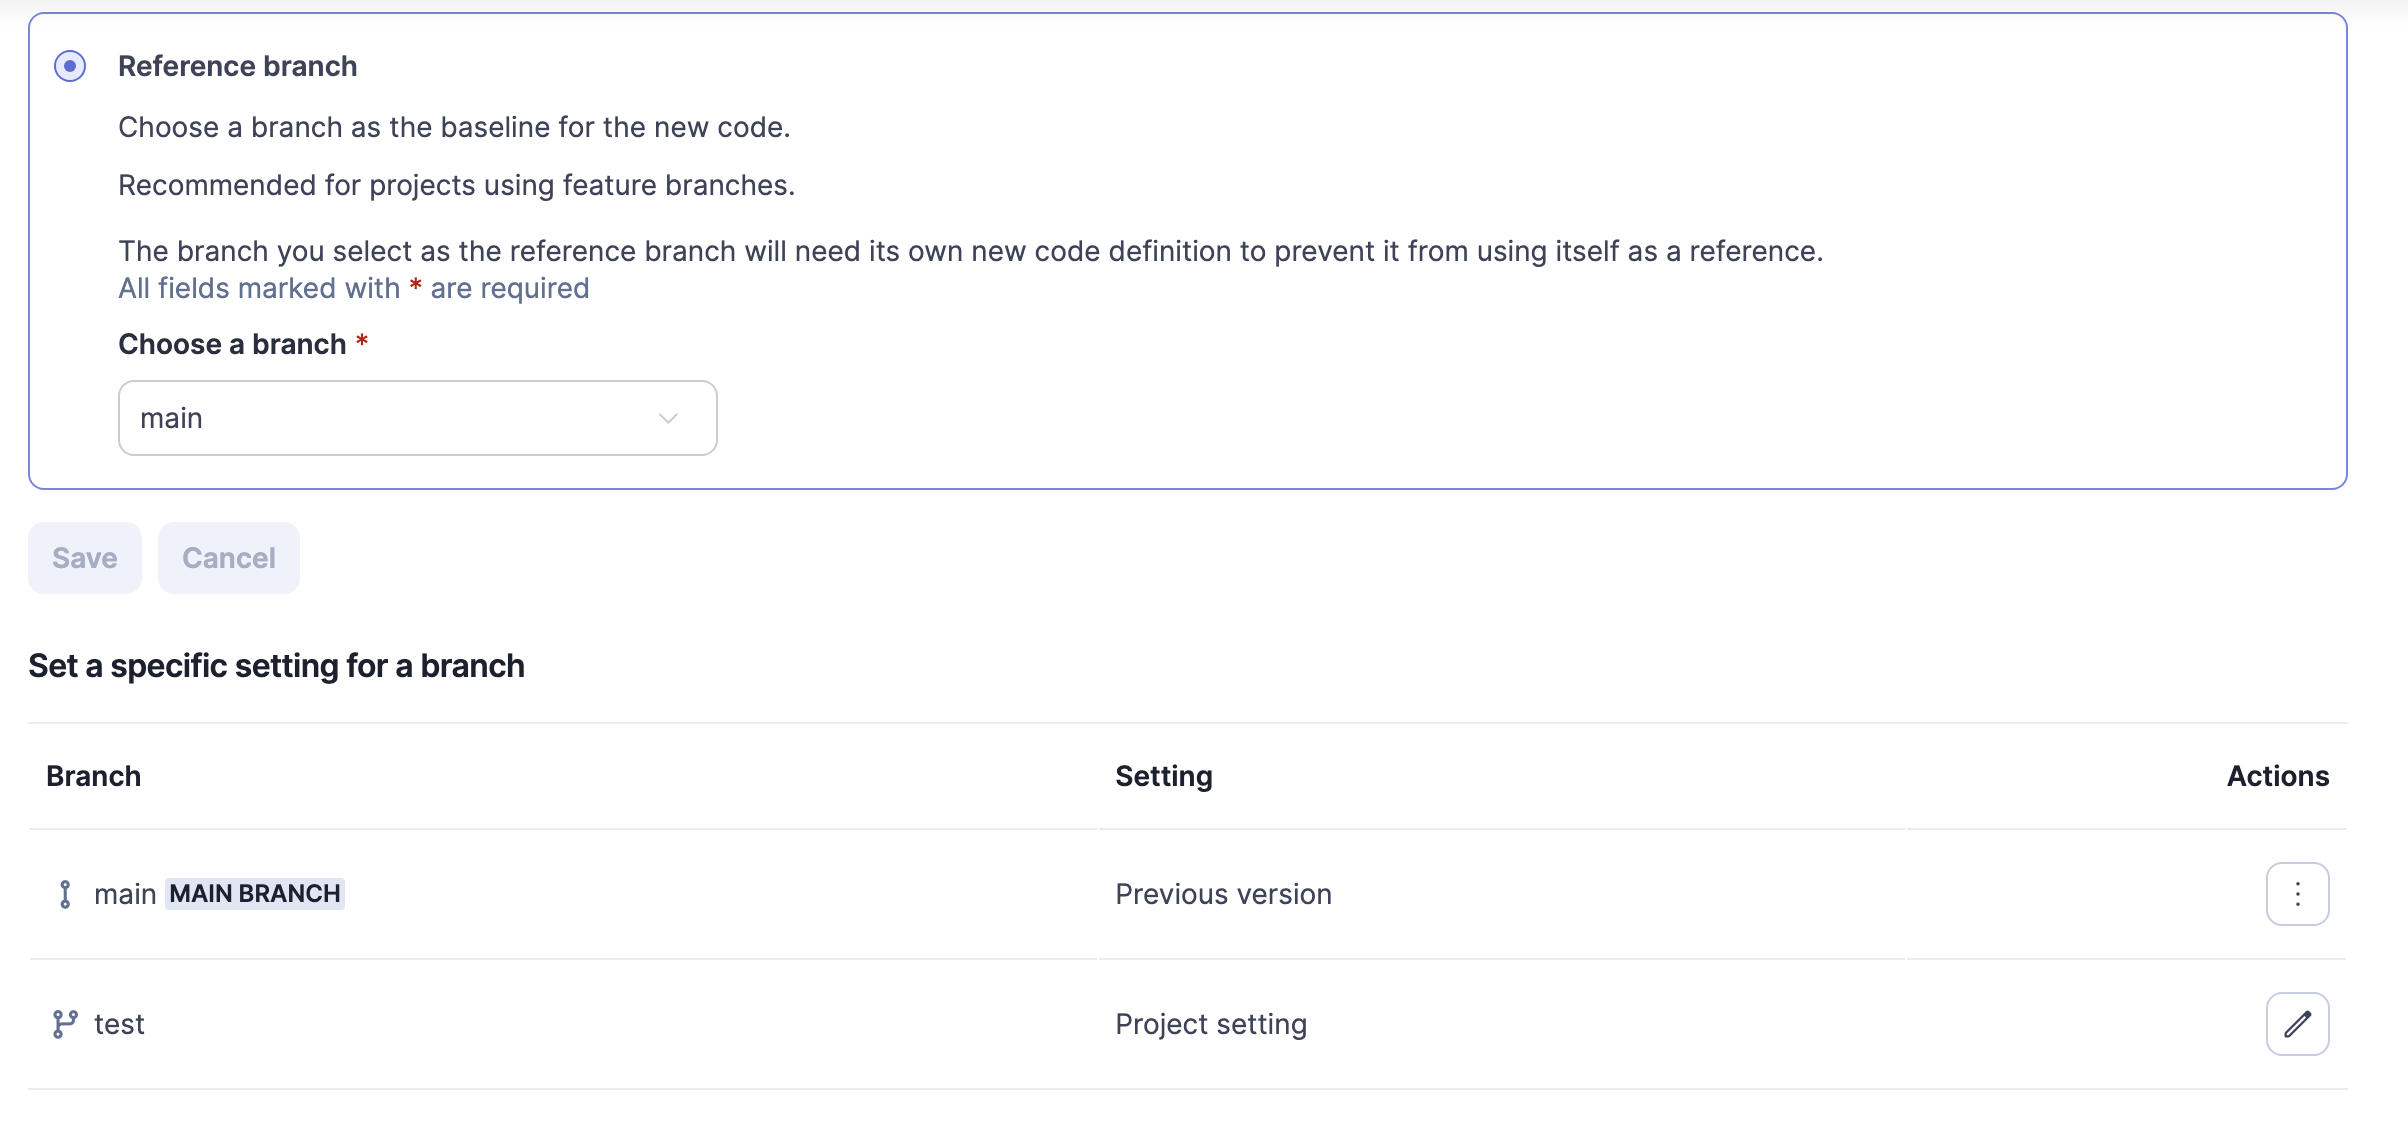Click the Previous version setting text
The height and width of the screenshot is (1122, 2408).
1223,894
